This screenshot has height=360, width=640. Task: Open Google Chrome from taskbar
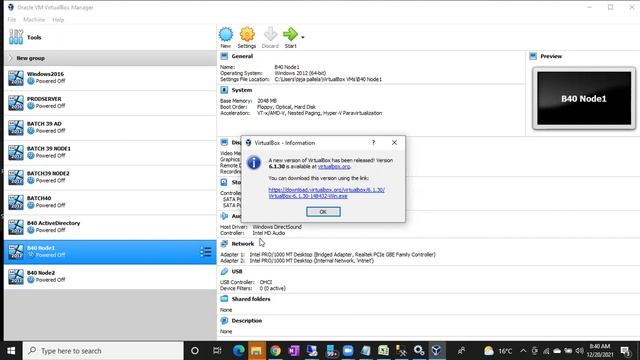[276, 351]
